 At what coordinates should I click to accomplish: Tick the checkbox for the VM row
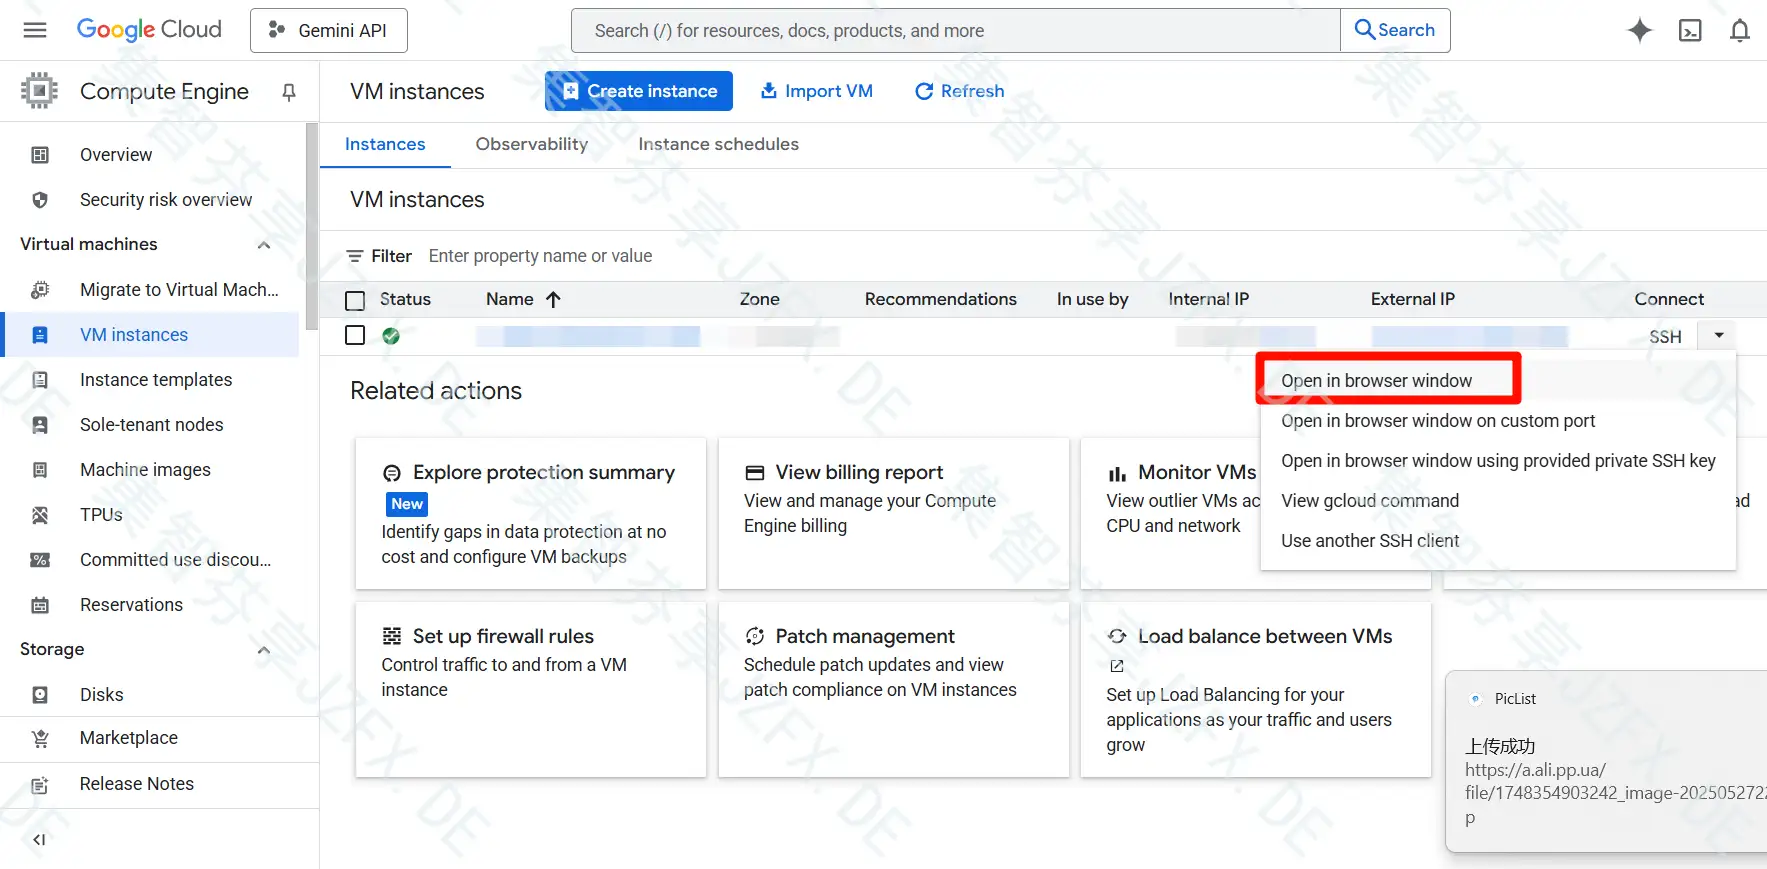pyautogui.click(x=355, y=335)
